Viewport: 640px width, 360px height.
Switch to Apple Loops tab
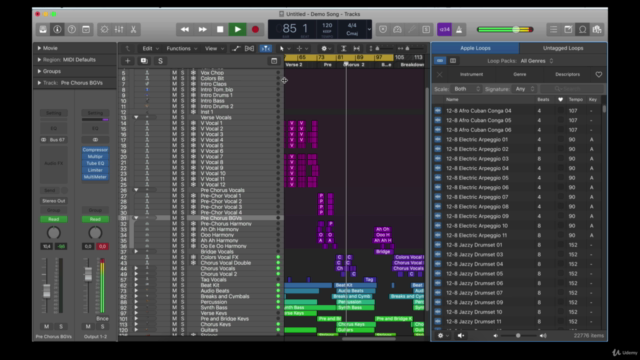pyautogui.click(x=475, y=48)
